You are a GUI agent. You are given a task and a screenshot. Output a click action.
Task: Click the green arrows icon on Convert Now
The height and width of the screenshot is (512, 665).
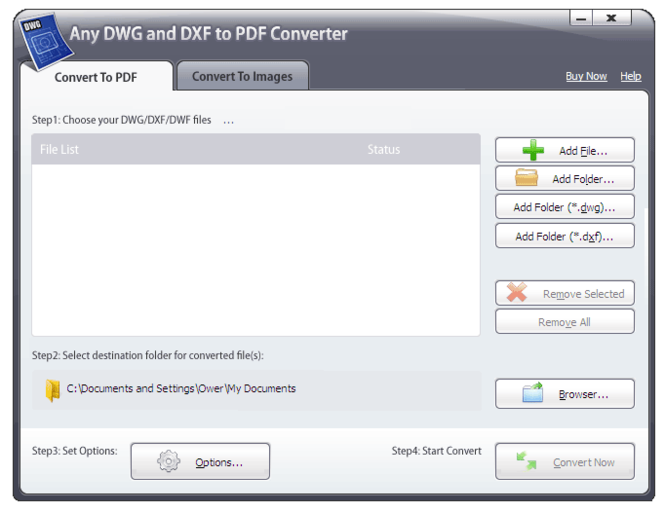(x=526, y=461)
